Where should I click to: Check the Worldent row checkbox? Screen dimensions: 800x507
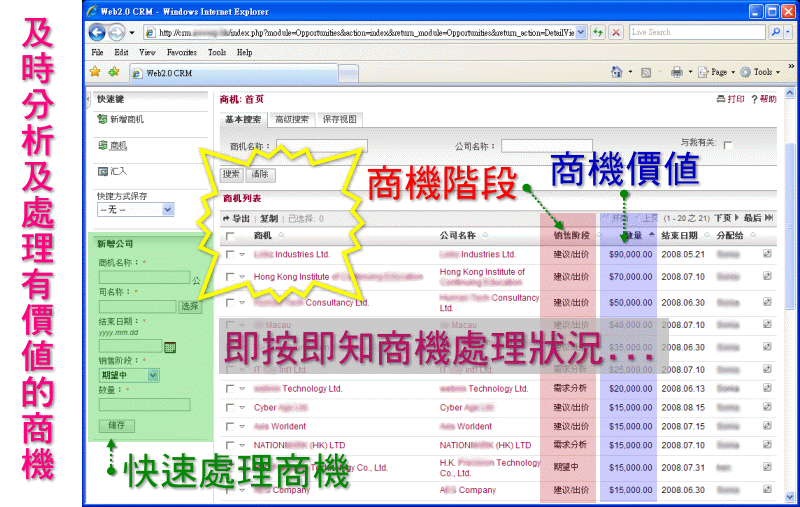click(230, 426)
